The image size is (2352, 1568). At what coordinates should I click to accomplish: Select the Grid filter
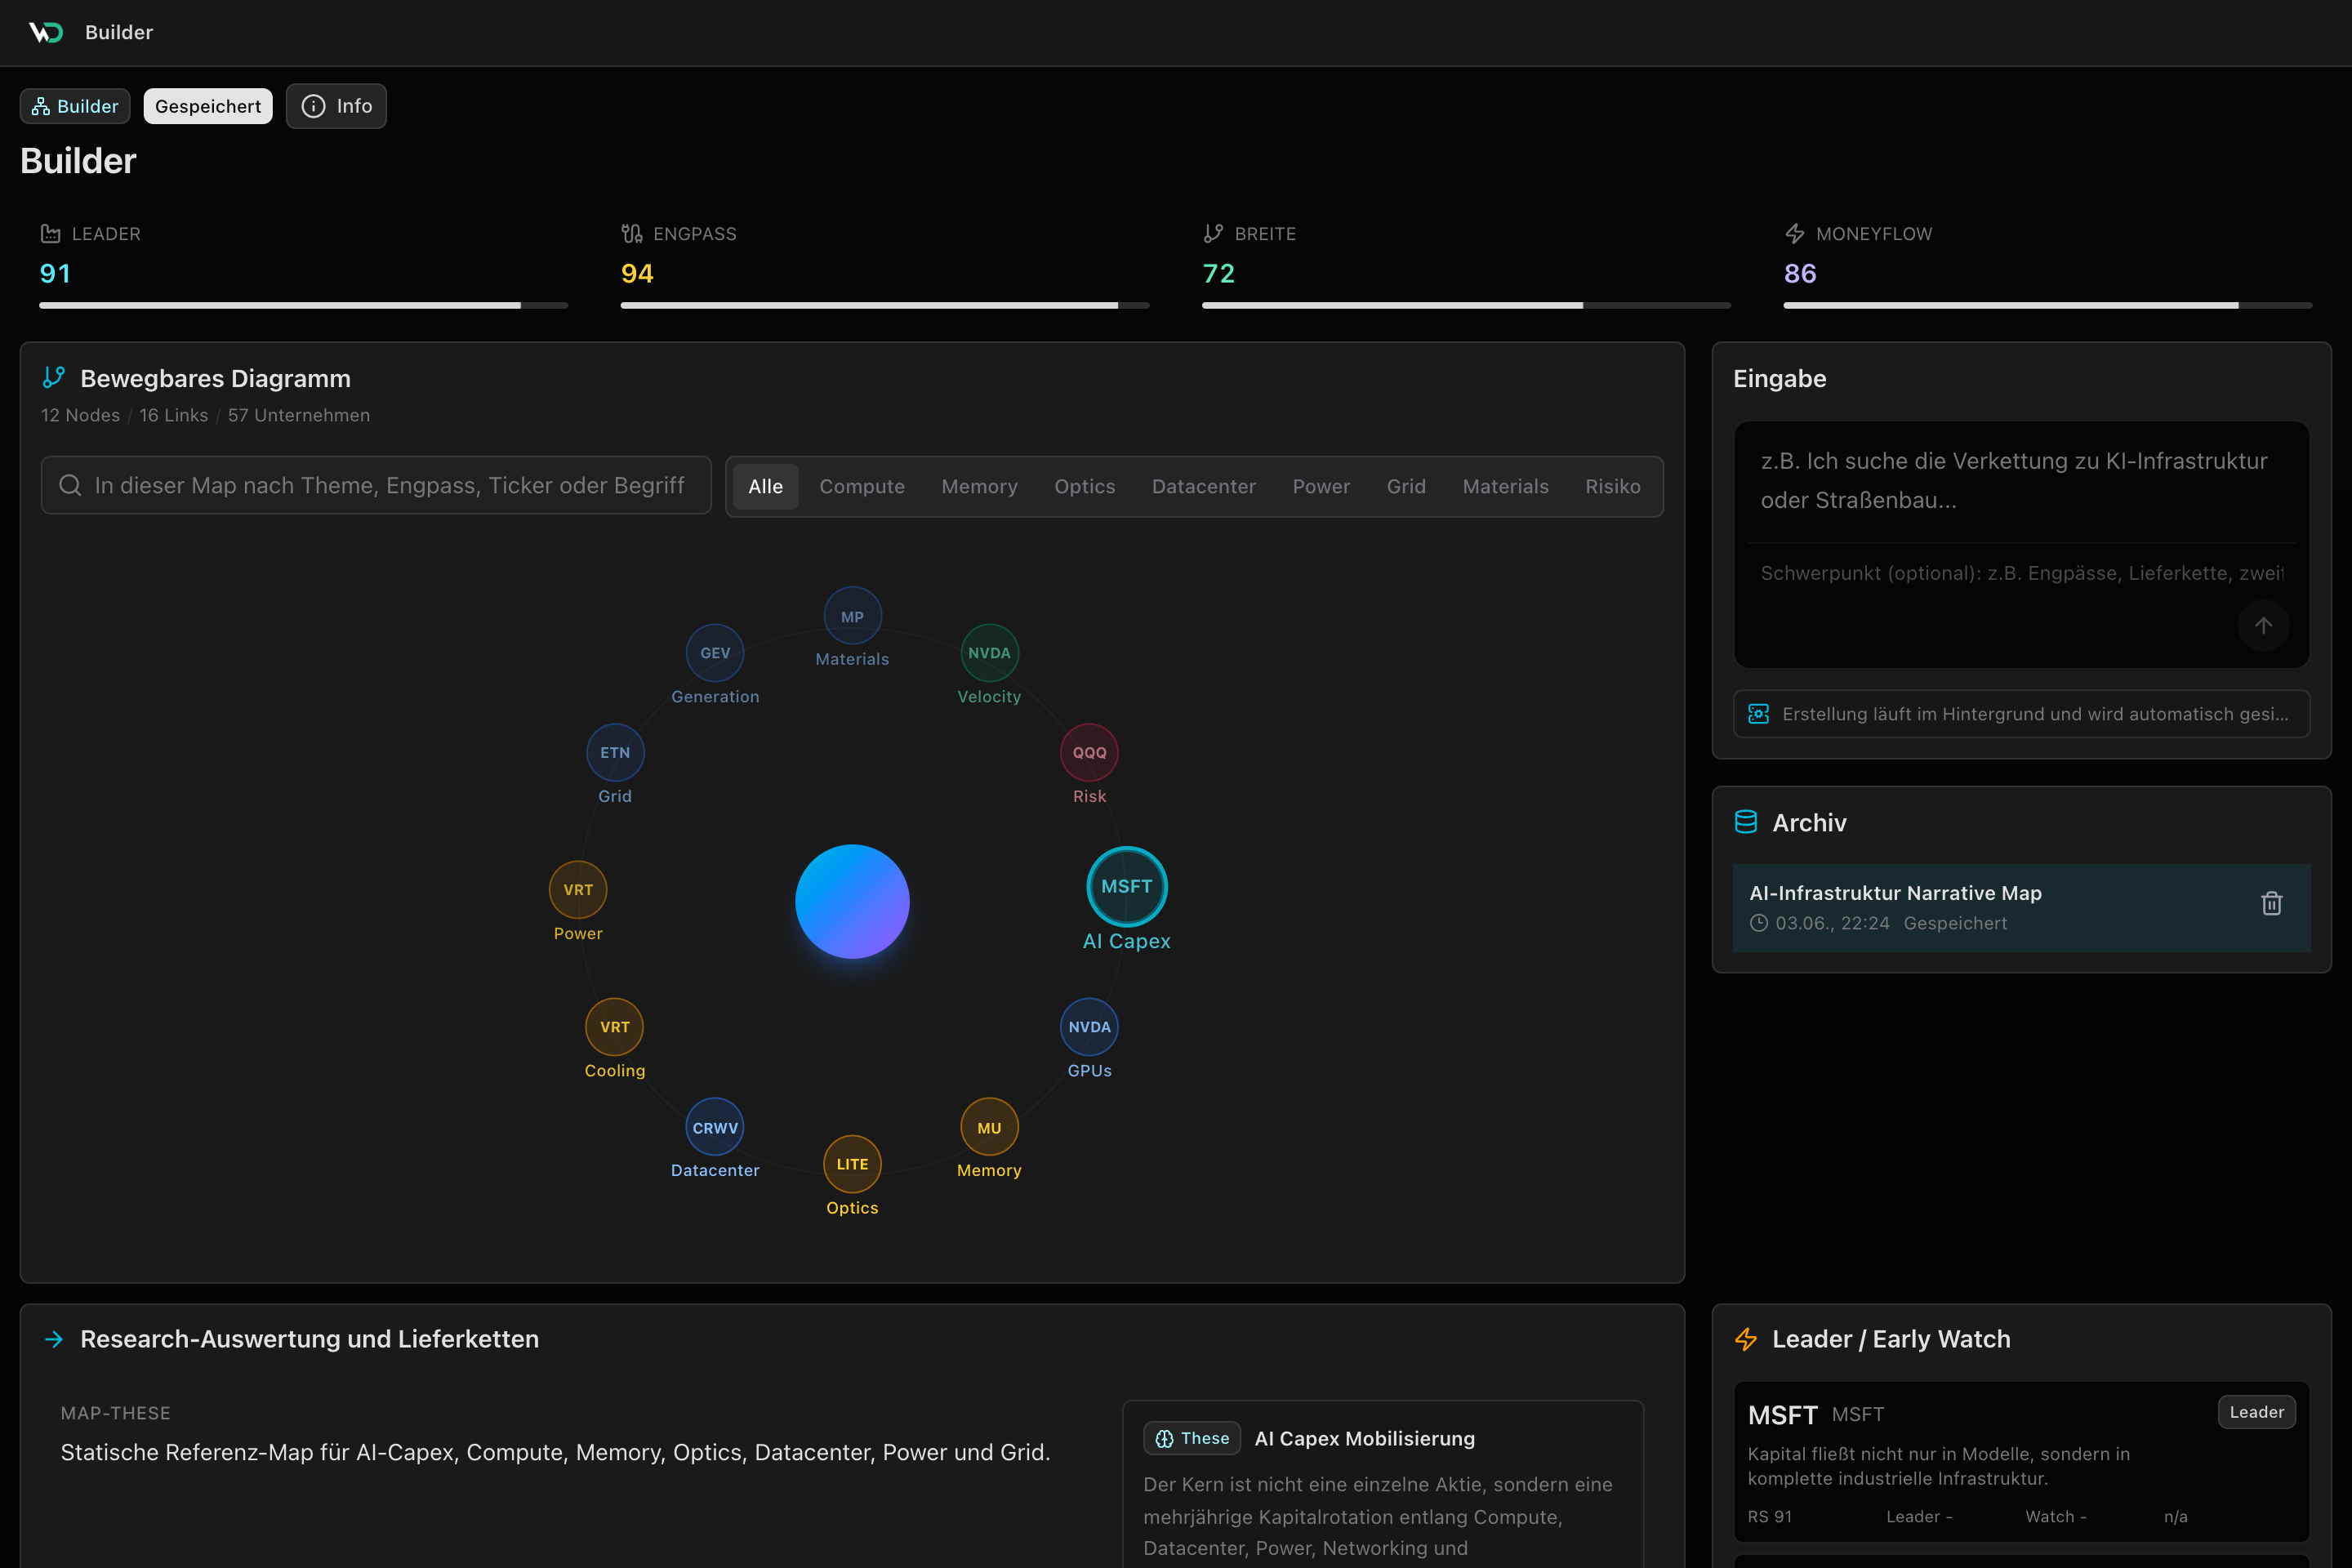pyautogui.click(x=1406, y=487)
